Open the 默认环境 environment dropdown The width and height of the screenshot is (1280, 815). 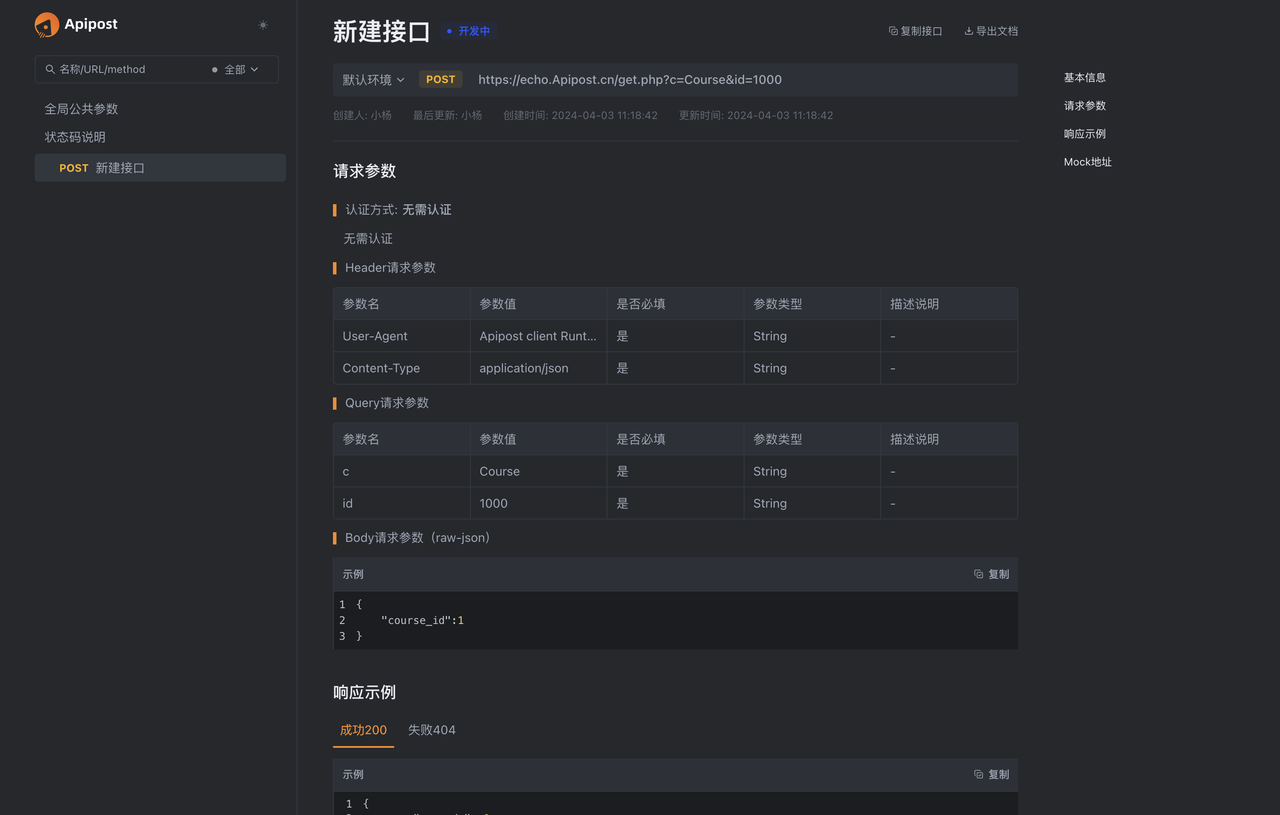tap(370, 79)
